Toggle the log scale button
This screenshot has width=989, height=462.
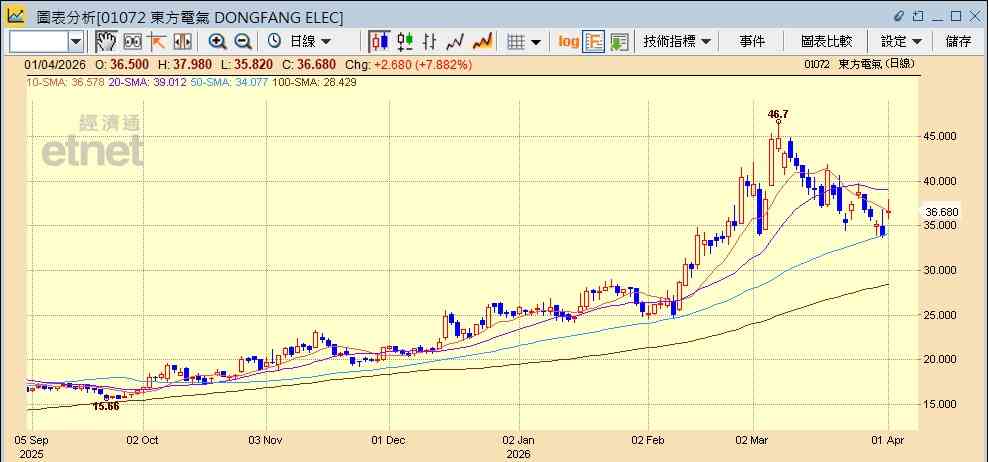[568, 42]
